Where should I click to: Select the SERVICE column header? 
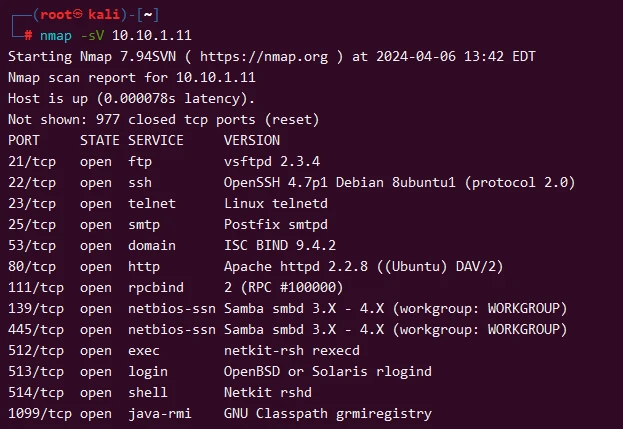coord(156,140)
